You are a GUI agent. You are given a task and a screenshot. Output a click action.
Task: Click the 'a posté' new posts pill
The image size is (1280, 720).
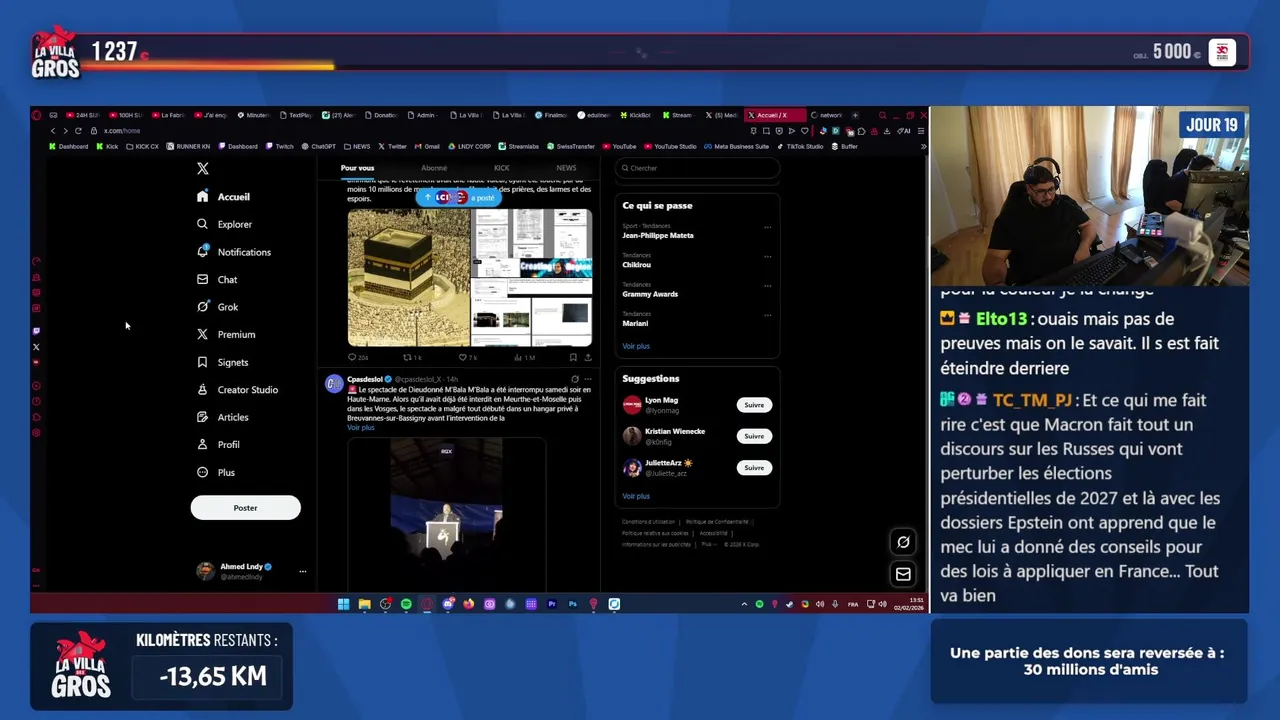(458, 197)
